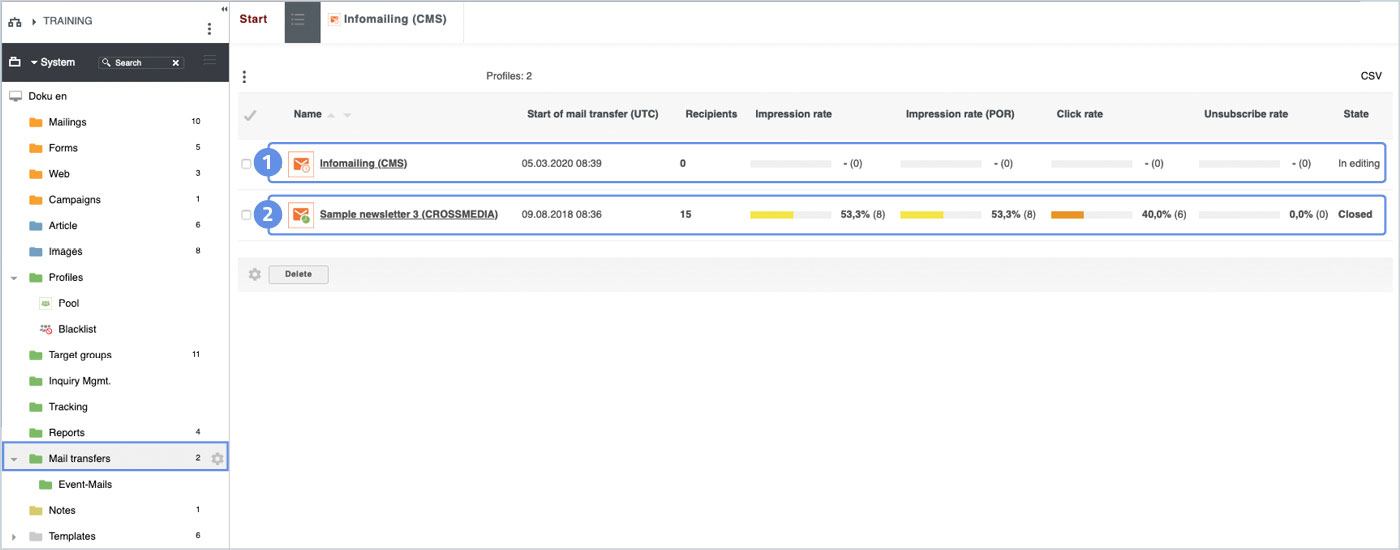Viewport: 1400px width, 550px height.
Task: Expand the Templates folder
Action: pyautogui.click(x=14, y=537)
